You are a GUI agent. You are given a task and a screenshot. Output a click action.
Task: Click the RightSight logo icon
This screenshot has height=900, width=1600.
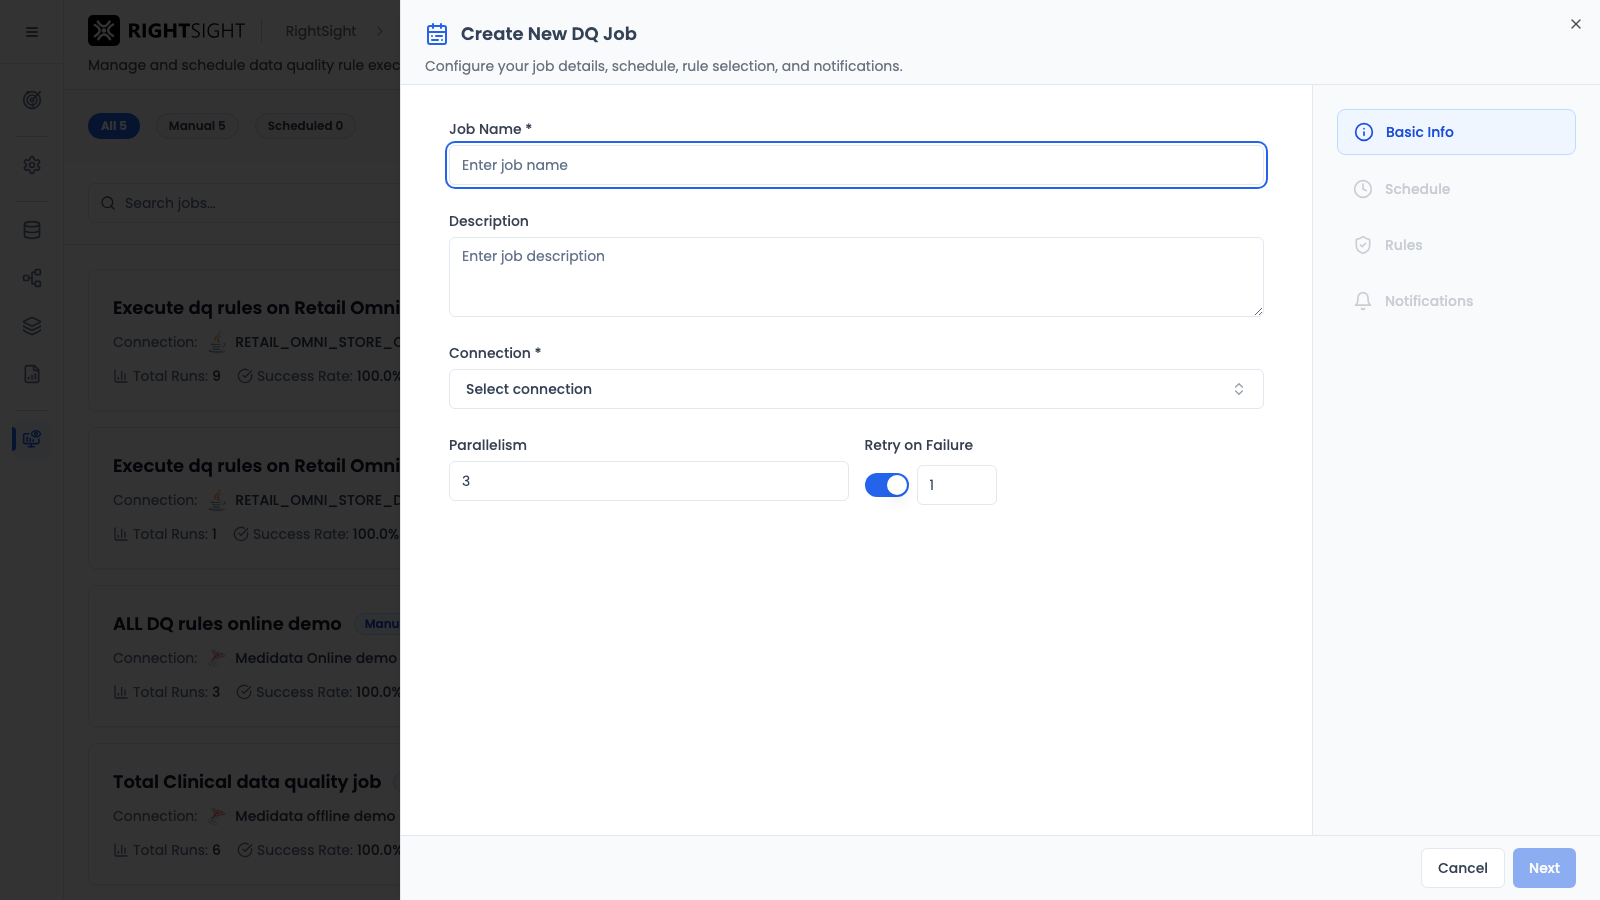[x=104, y=31]
